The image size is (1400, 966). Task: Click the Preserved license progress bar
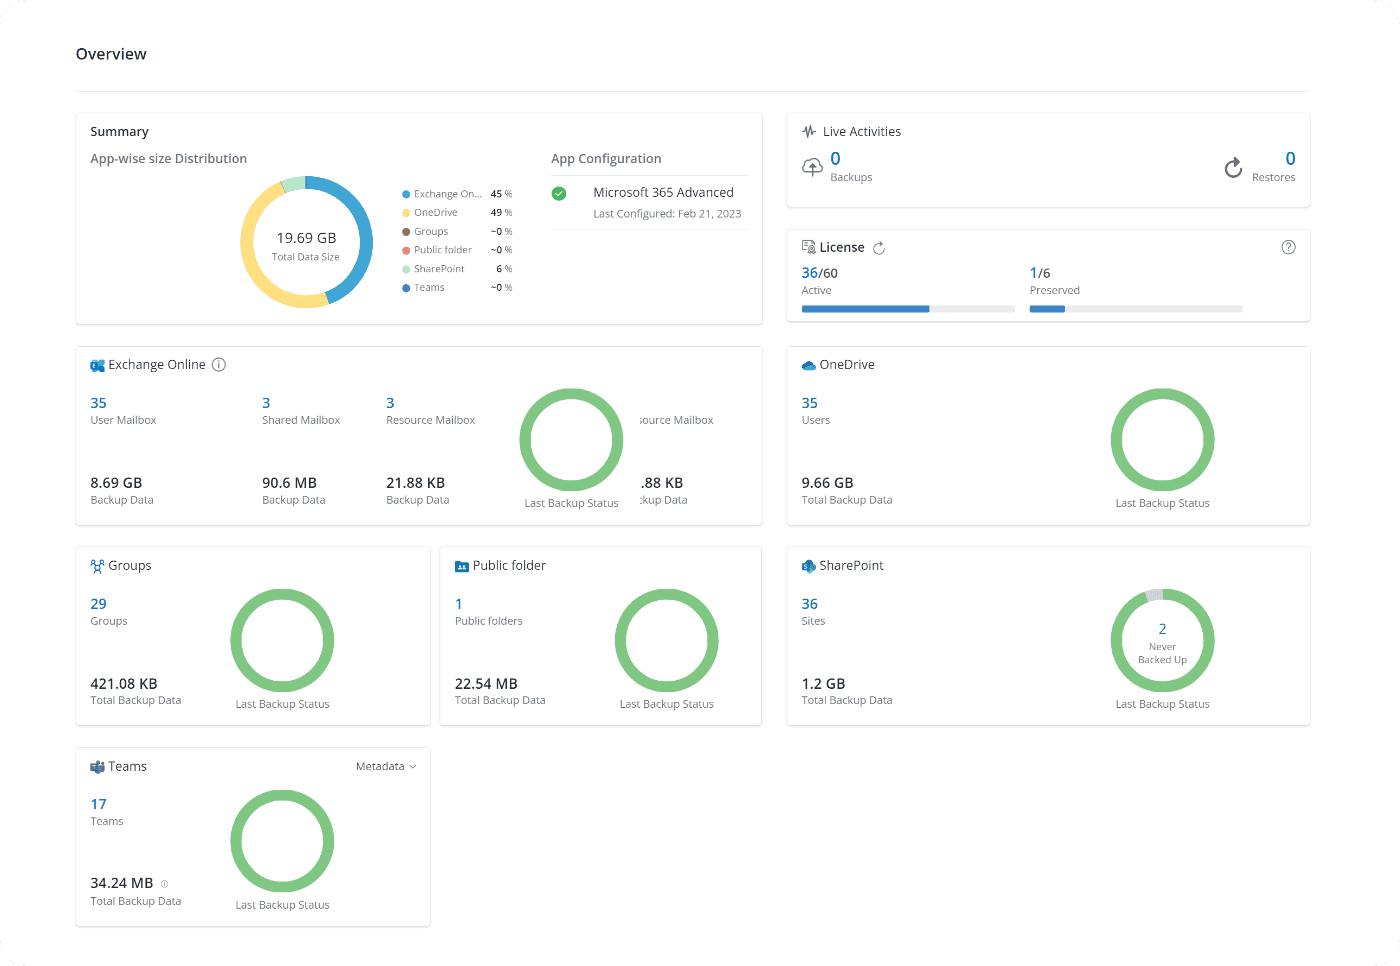click(1135, 309)
